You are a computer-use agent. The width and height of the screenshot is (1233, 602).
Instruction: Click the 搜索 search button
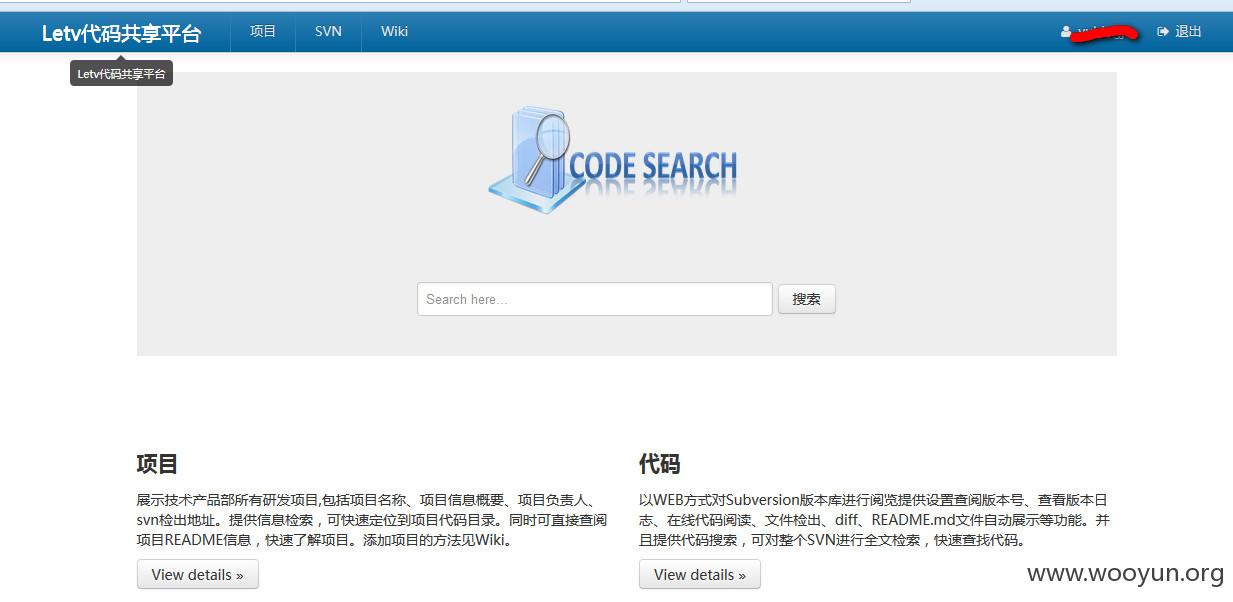click(x=807, y=299)
